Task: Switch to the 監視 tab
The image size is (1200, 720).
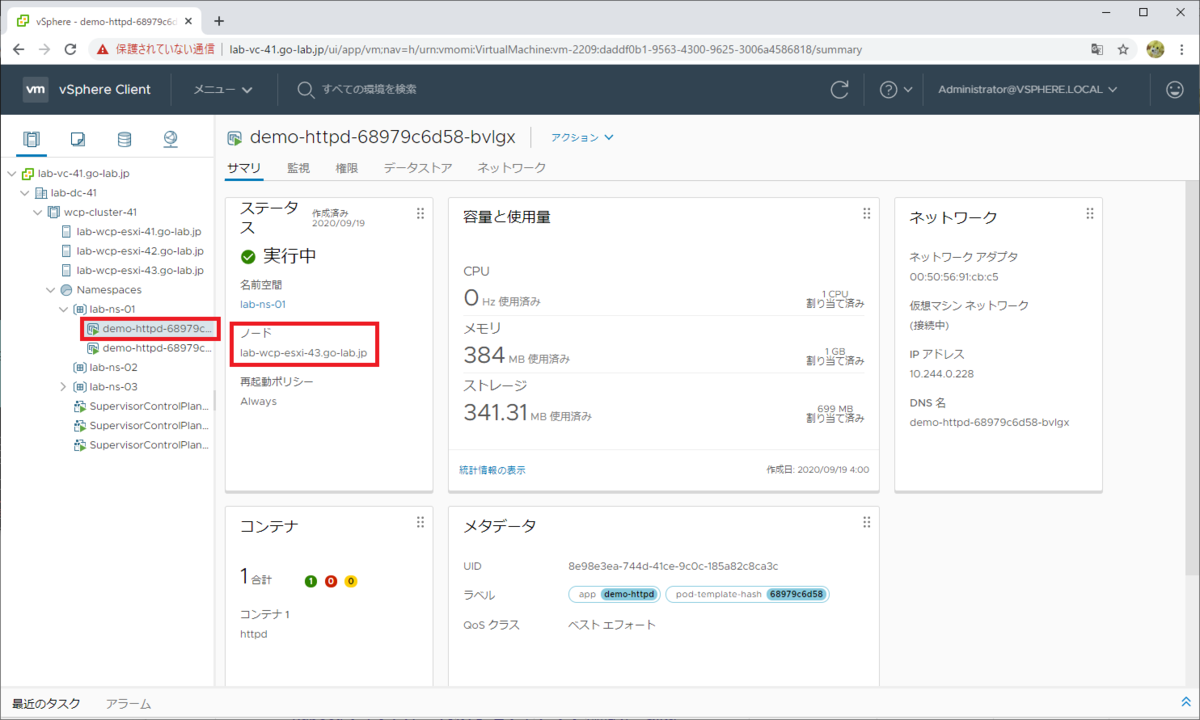Action: pos(298,167)
